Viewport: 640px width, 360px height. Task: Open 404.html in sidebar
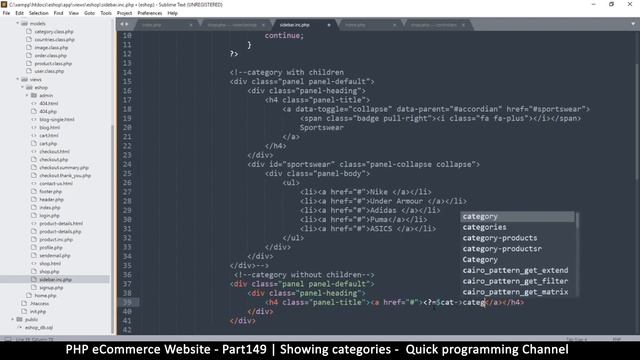click(49, 103)
